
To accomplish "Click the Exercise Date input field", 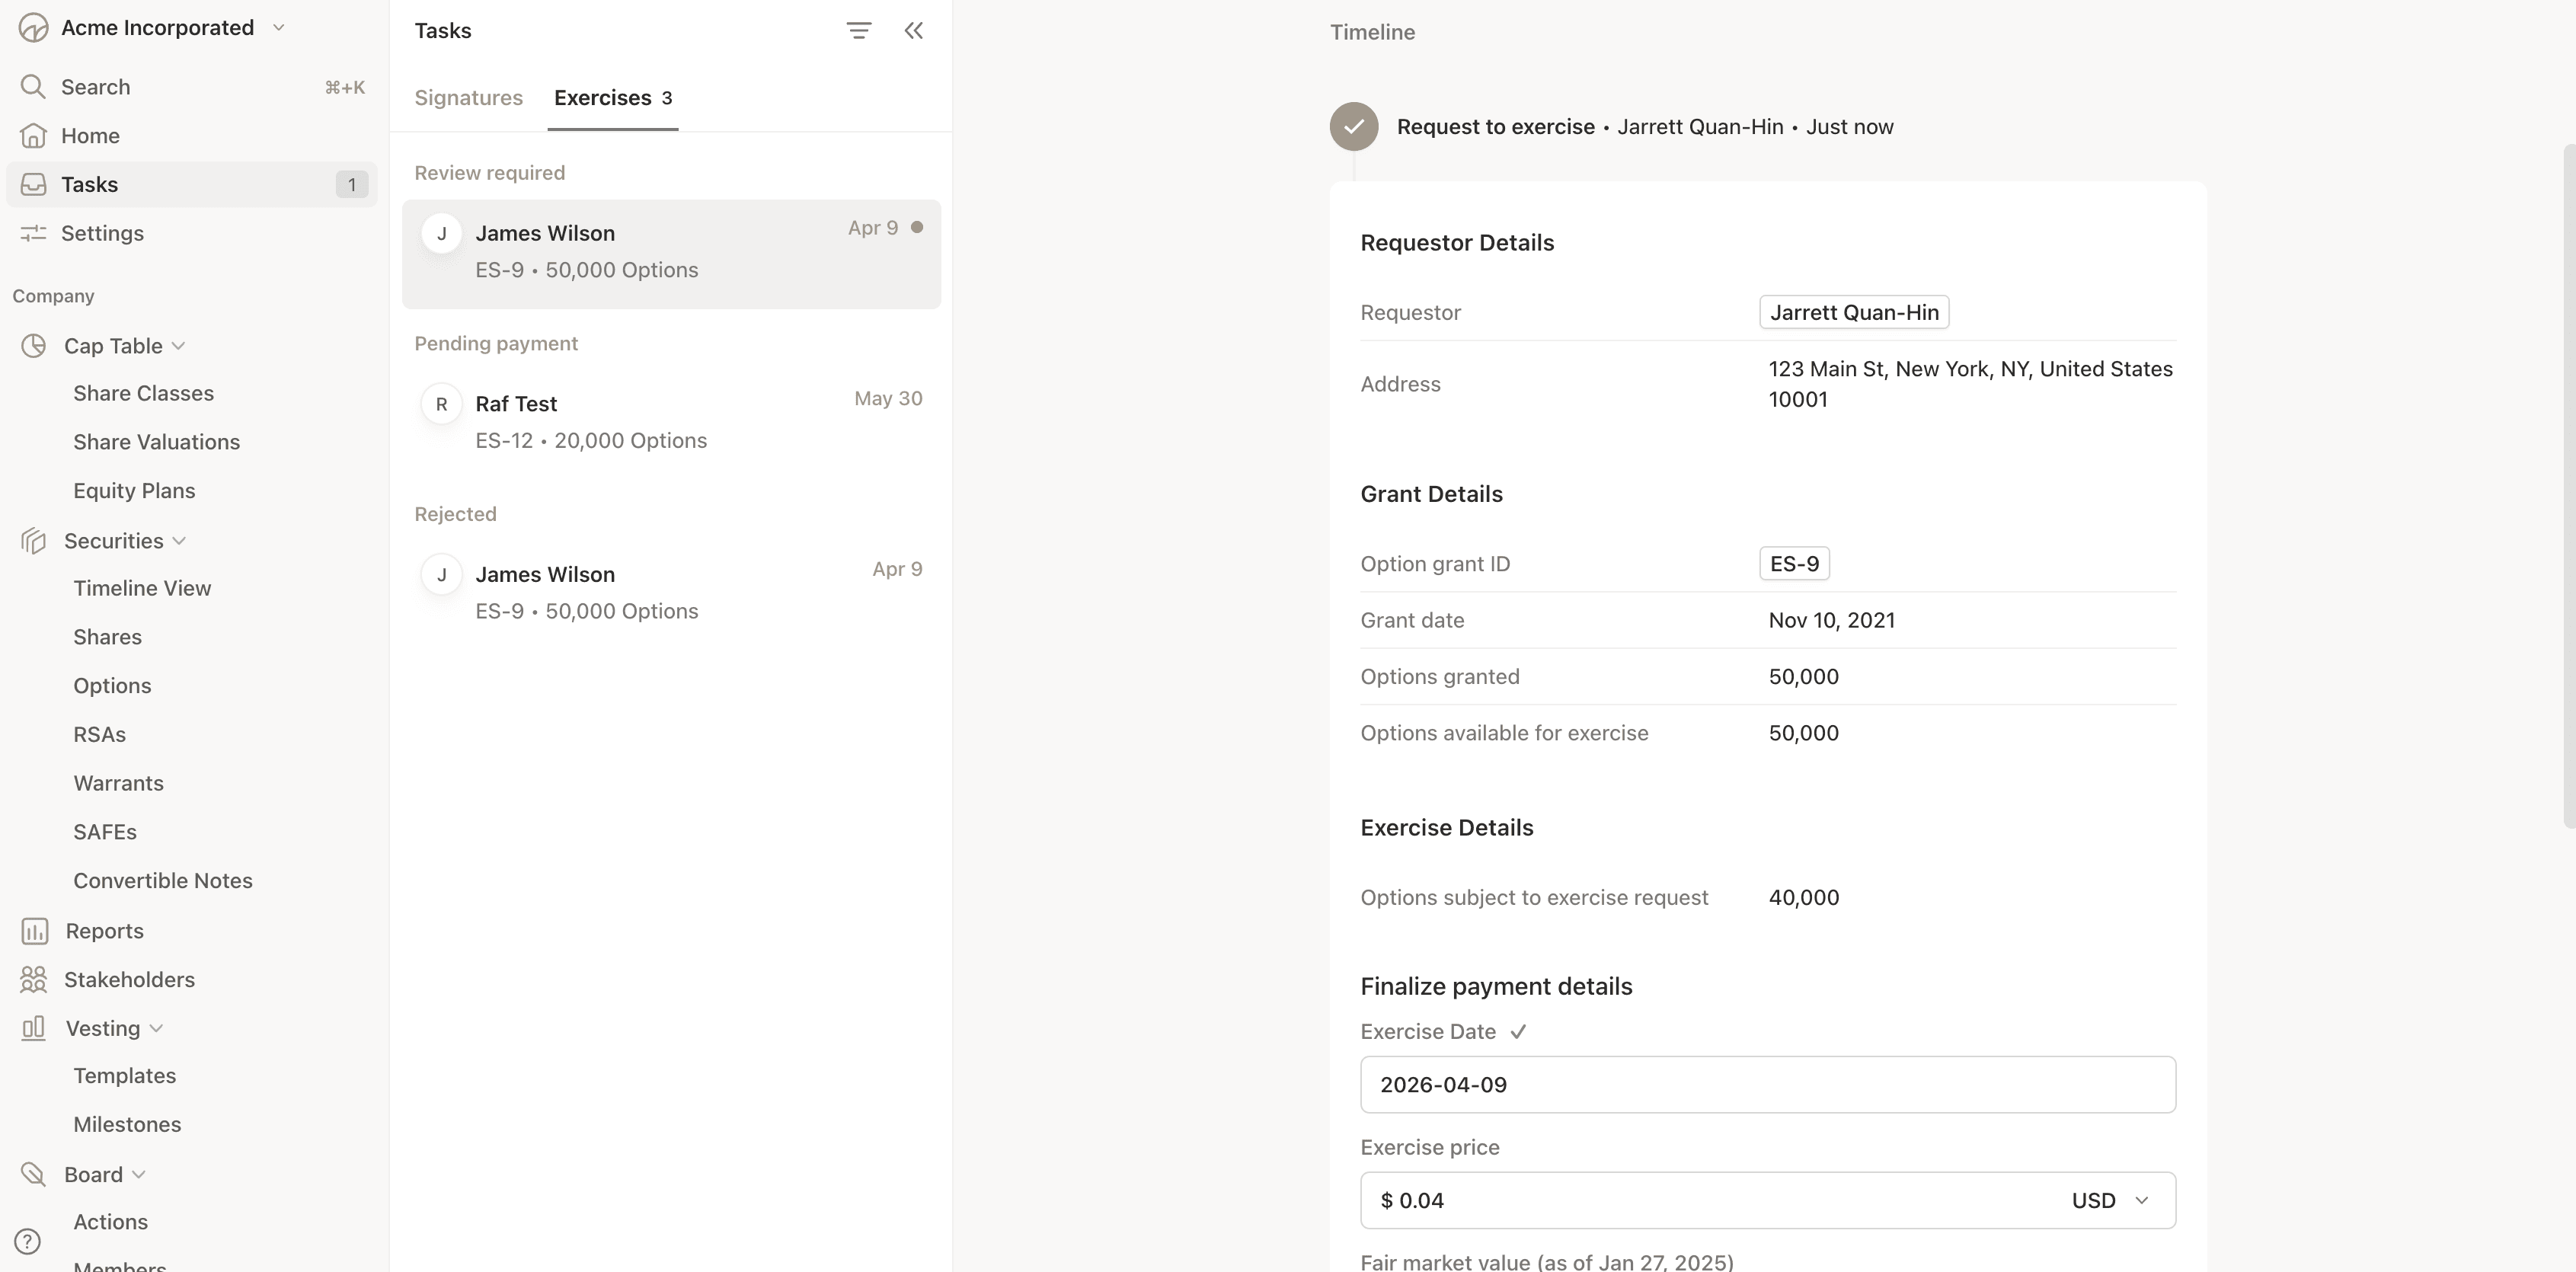I will coord(1766,1085).
